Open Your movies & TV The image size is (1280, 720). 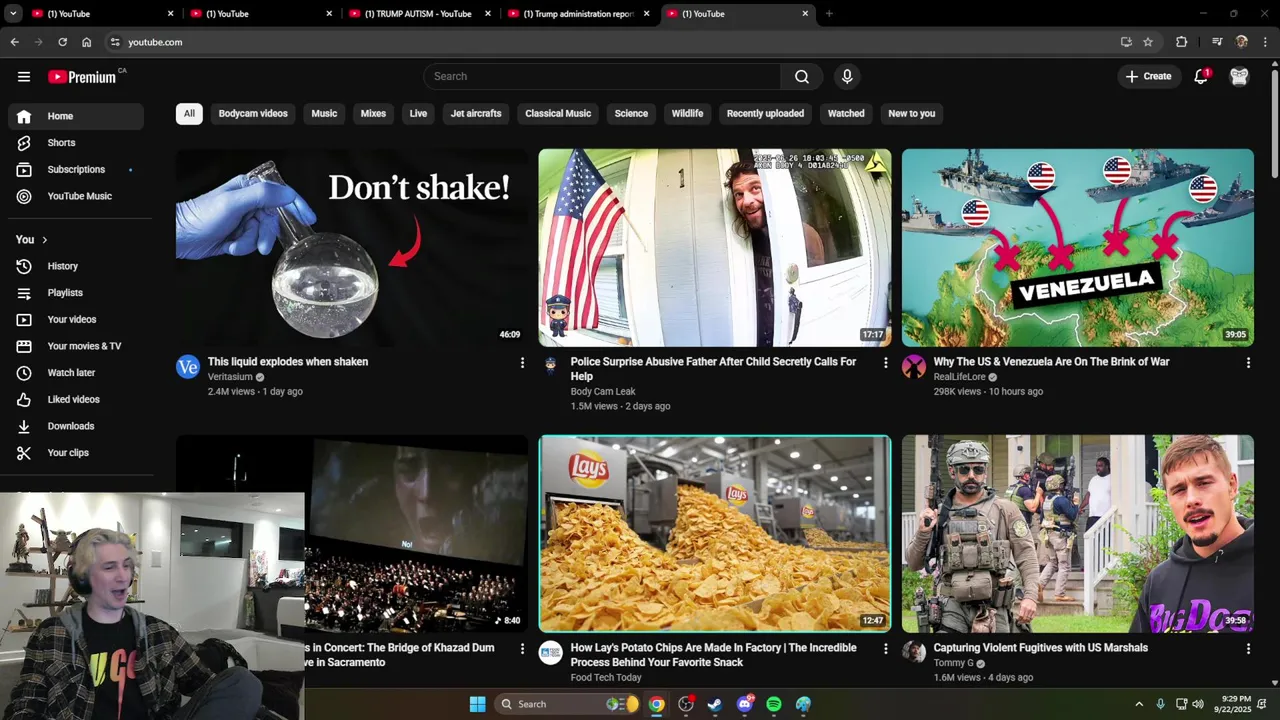coord(76,346)
